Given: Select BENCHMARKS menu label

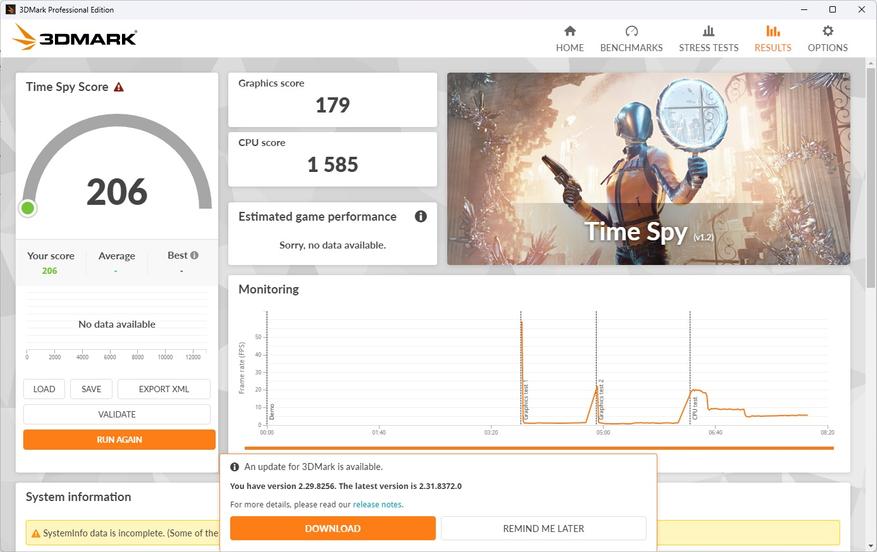Looking at the screenshot, I should point(631,48).
